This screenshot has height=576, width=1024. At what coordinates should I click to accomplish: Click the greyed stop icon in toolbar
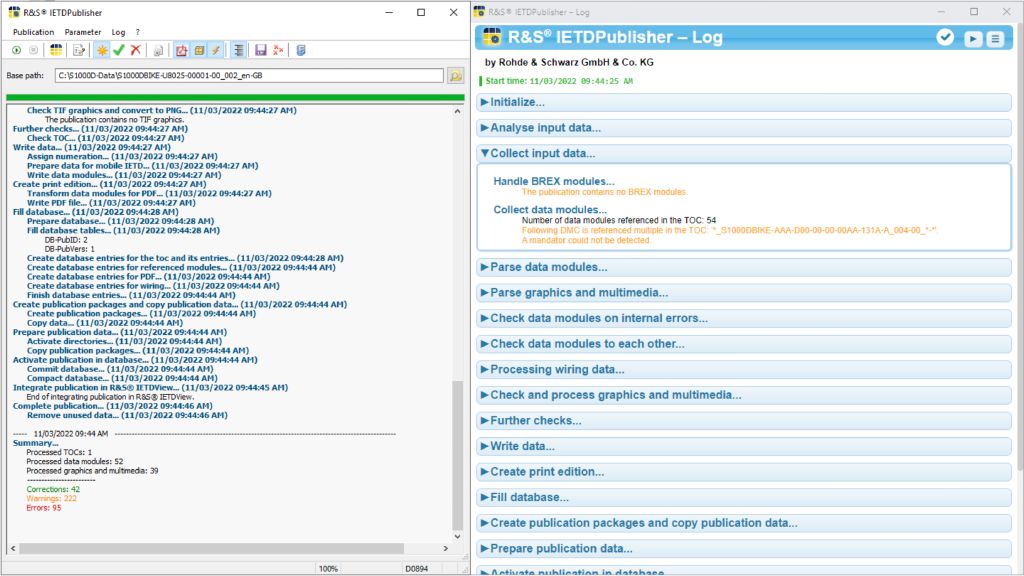click(x=33, y=50)
